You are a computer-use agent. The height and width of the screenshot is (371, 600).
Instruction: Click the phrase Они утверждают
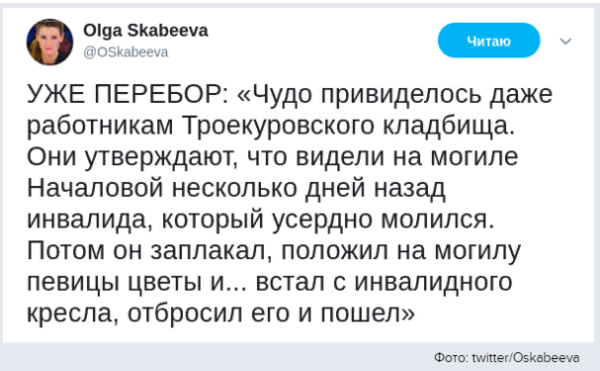click(x=132, y=157)
